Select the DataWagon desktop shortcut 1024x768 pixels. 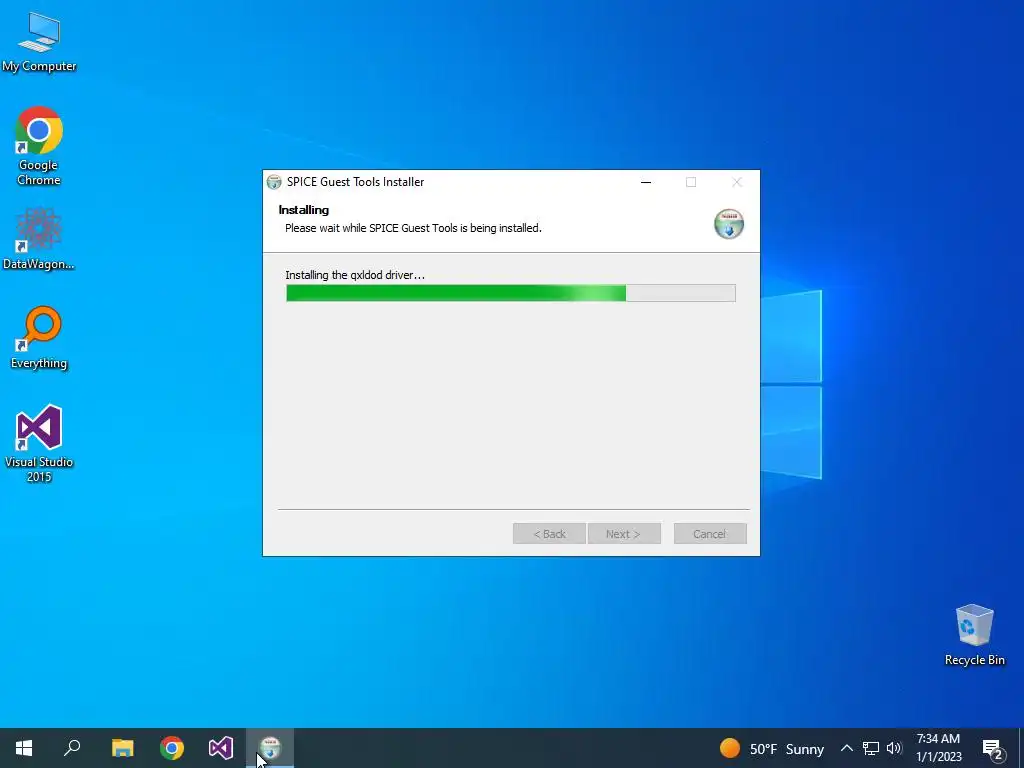click(39, 239)
